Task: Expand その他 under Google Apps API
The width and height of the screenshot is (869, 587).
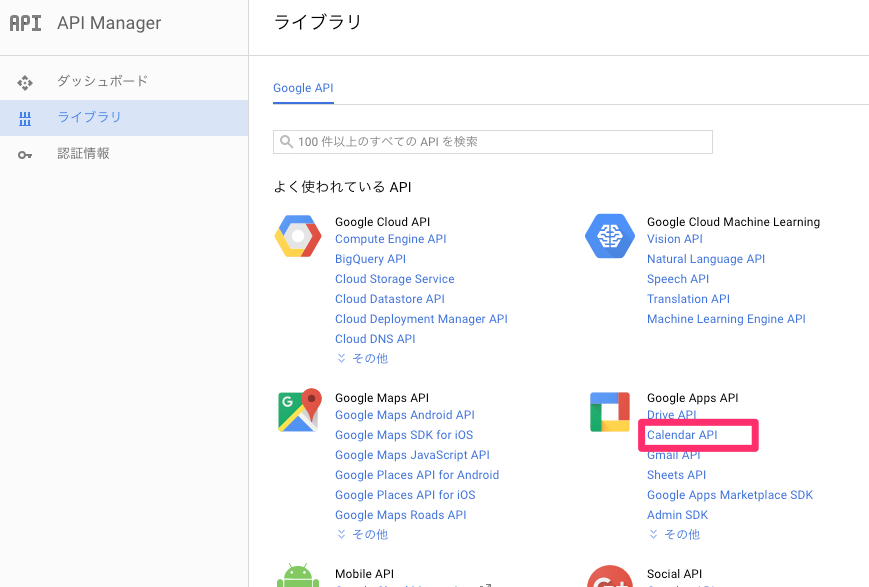Action: tap(674, 534)
